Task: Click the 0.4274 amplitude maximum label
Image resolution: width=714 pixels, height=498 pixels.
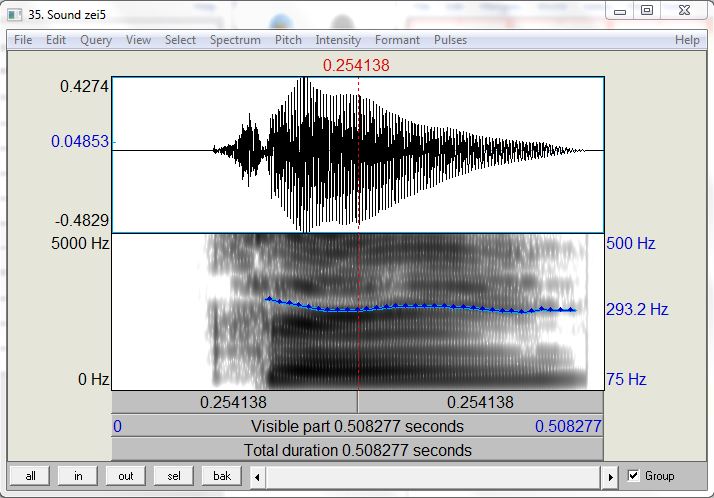Action: click(84, 86)
